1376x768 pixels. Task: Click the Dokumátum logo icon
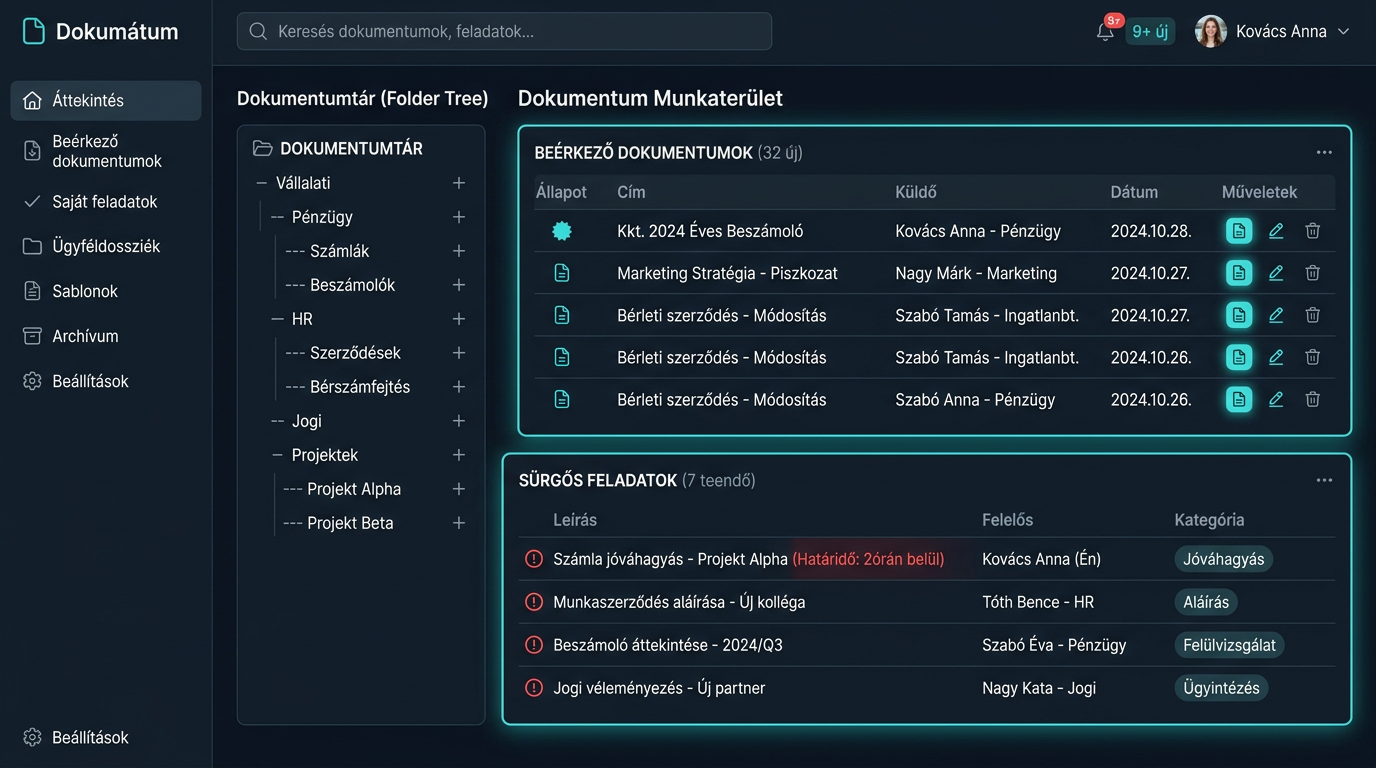34,31
